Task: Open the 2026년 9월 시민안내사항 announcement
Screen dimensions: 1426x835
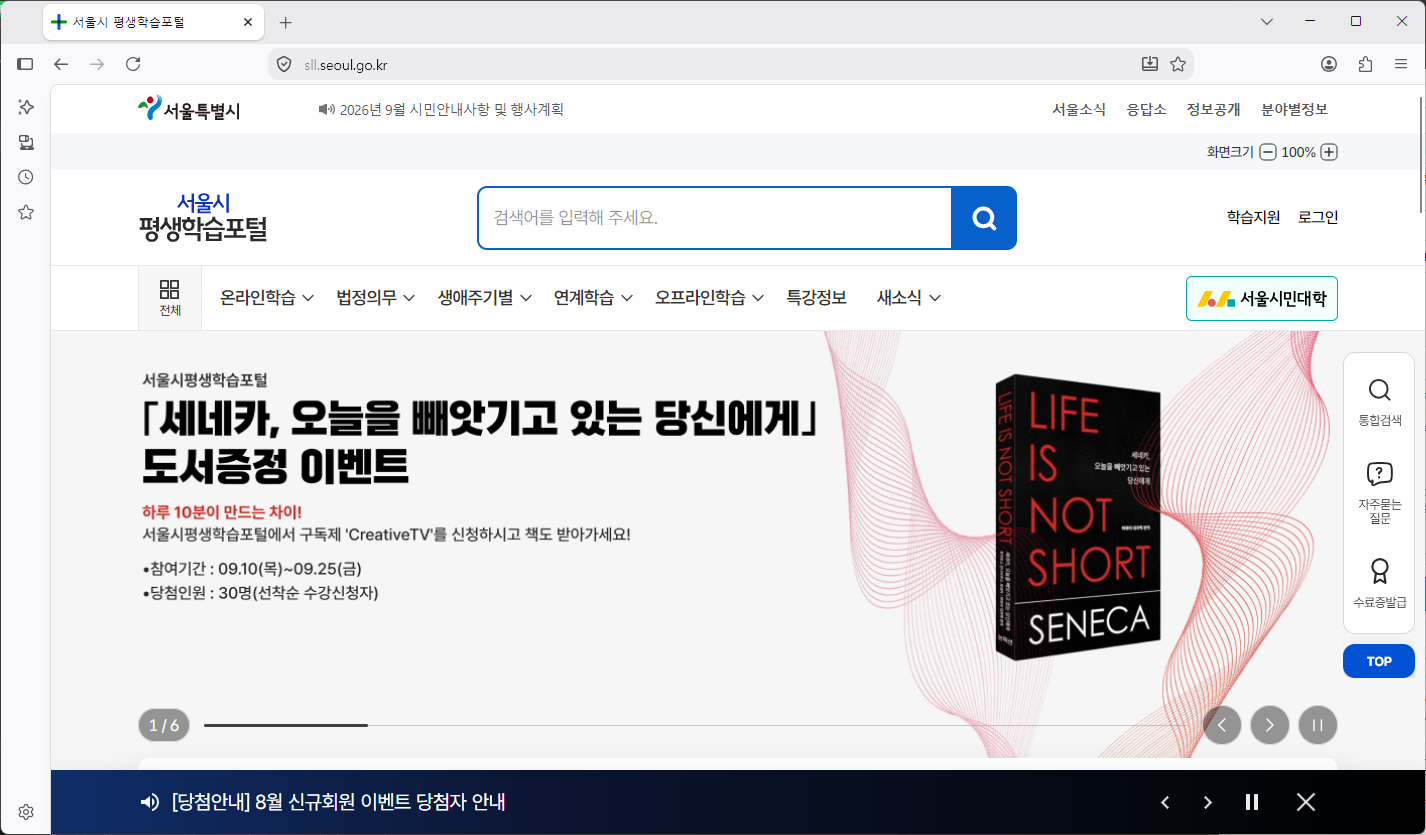Action: click(x=452, y=109)
